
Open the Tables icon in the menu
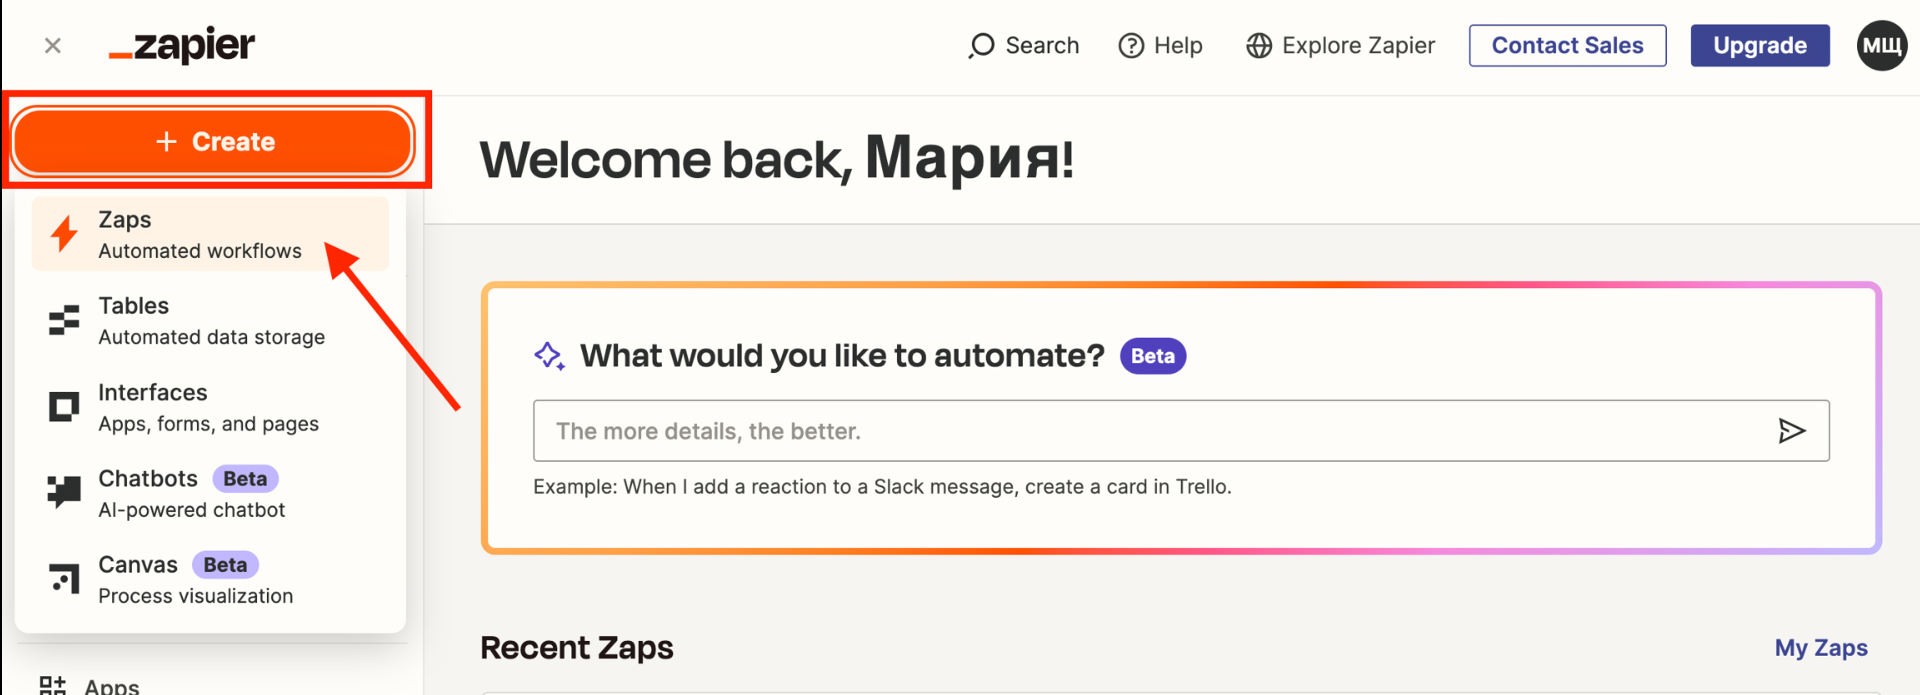[x=64, y=321]
